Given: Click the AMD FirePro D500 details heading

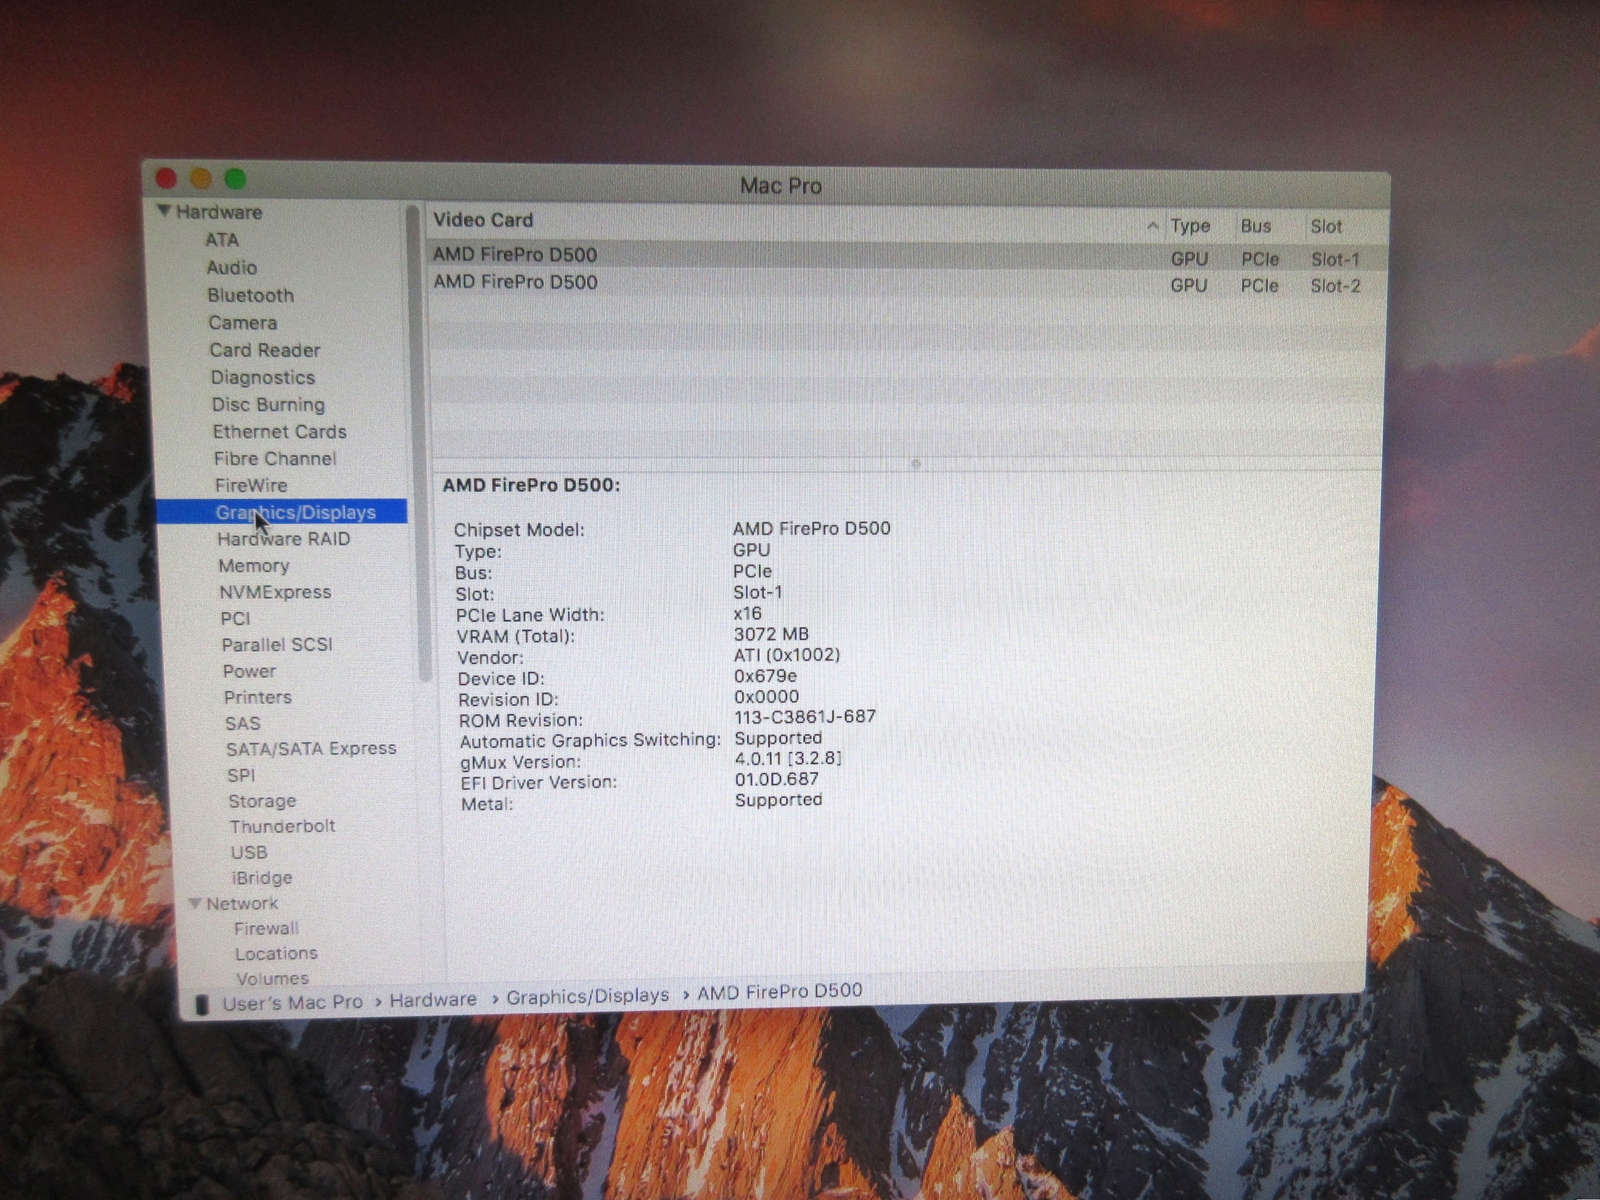Looking at the screenshot, I should tap(531, 485).
